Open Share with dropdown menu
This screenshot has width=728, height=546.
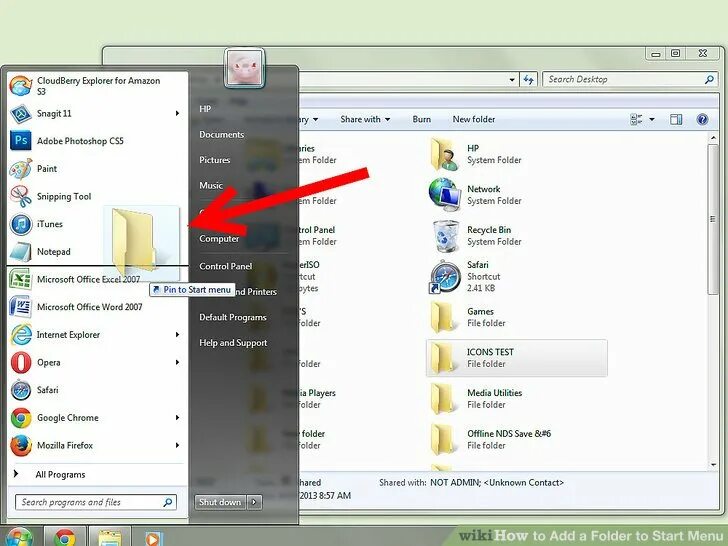pos(365,119)
